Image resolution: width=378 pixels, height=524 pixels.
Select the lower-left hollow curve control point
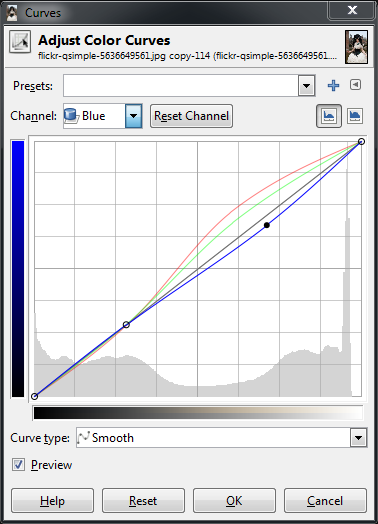pos(126,324)
